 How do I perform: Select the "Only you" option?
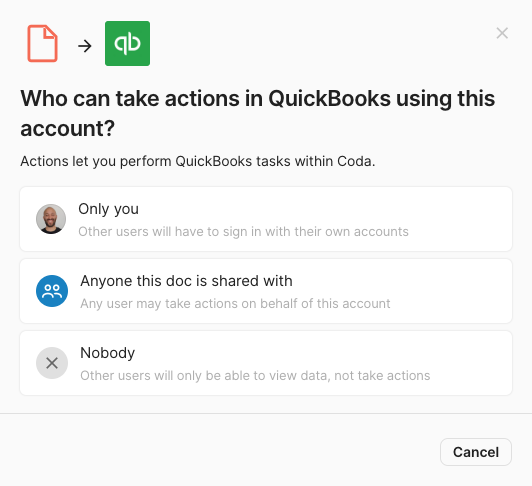click(x=266, y=219)
